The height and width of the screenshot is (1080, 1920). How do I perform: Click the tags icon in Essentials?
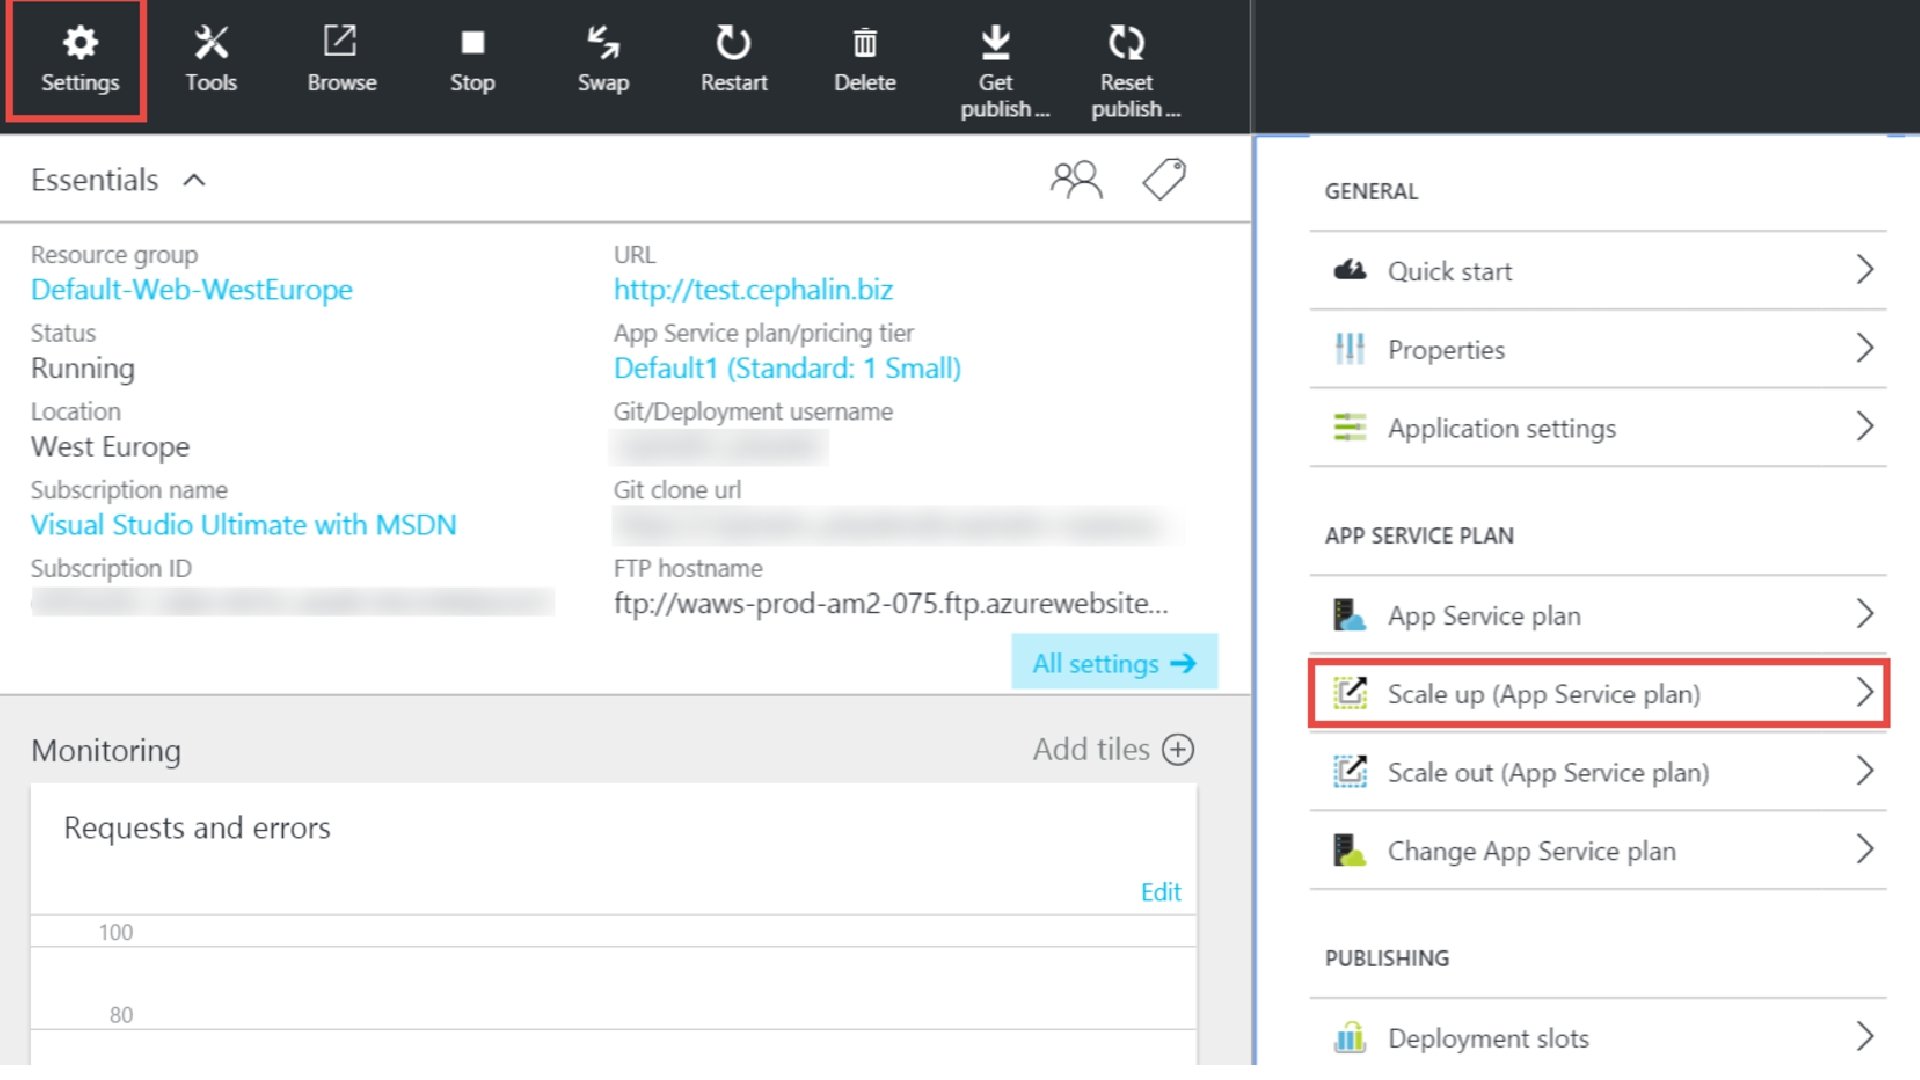[1164, 180]
